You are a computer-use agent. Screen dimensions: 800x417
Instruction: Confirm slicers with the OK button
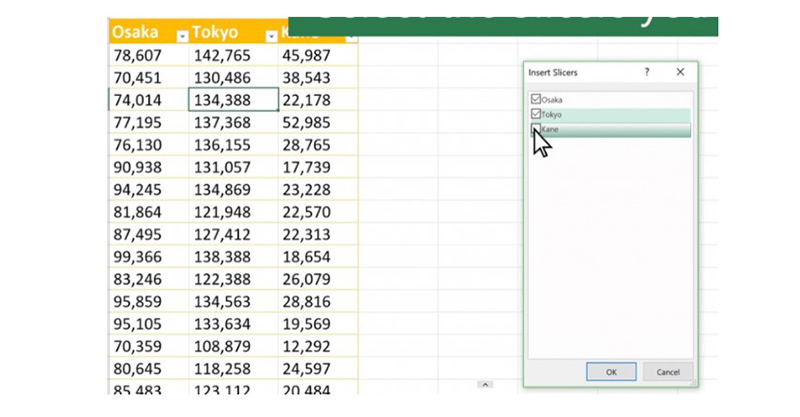point(611,372)
